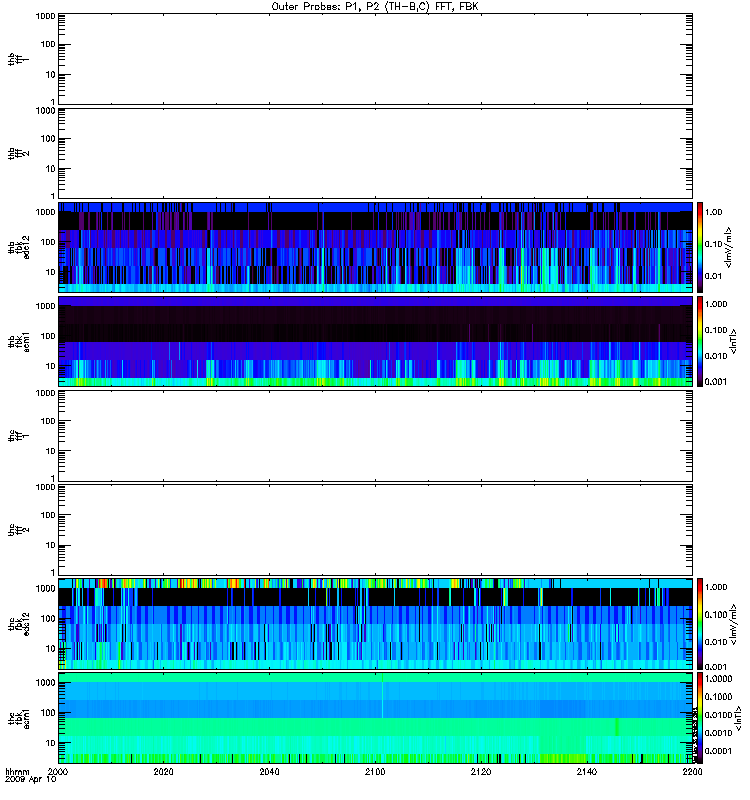Image resolution: width=750 pixels, height=800 pixels.
Task: Click the '<|mV/m|>' unit label beside thb edc12 color bar
Action: (729, 247)
